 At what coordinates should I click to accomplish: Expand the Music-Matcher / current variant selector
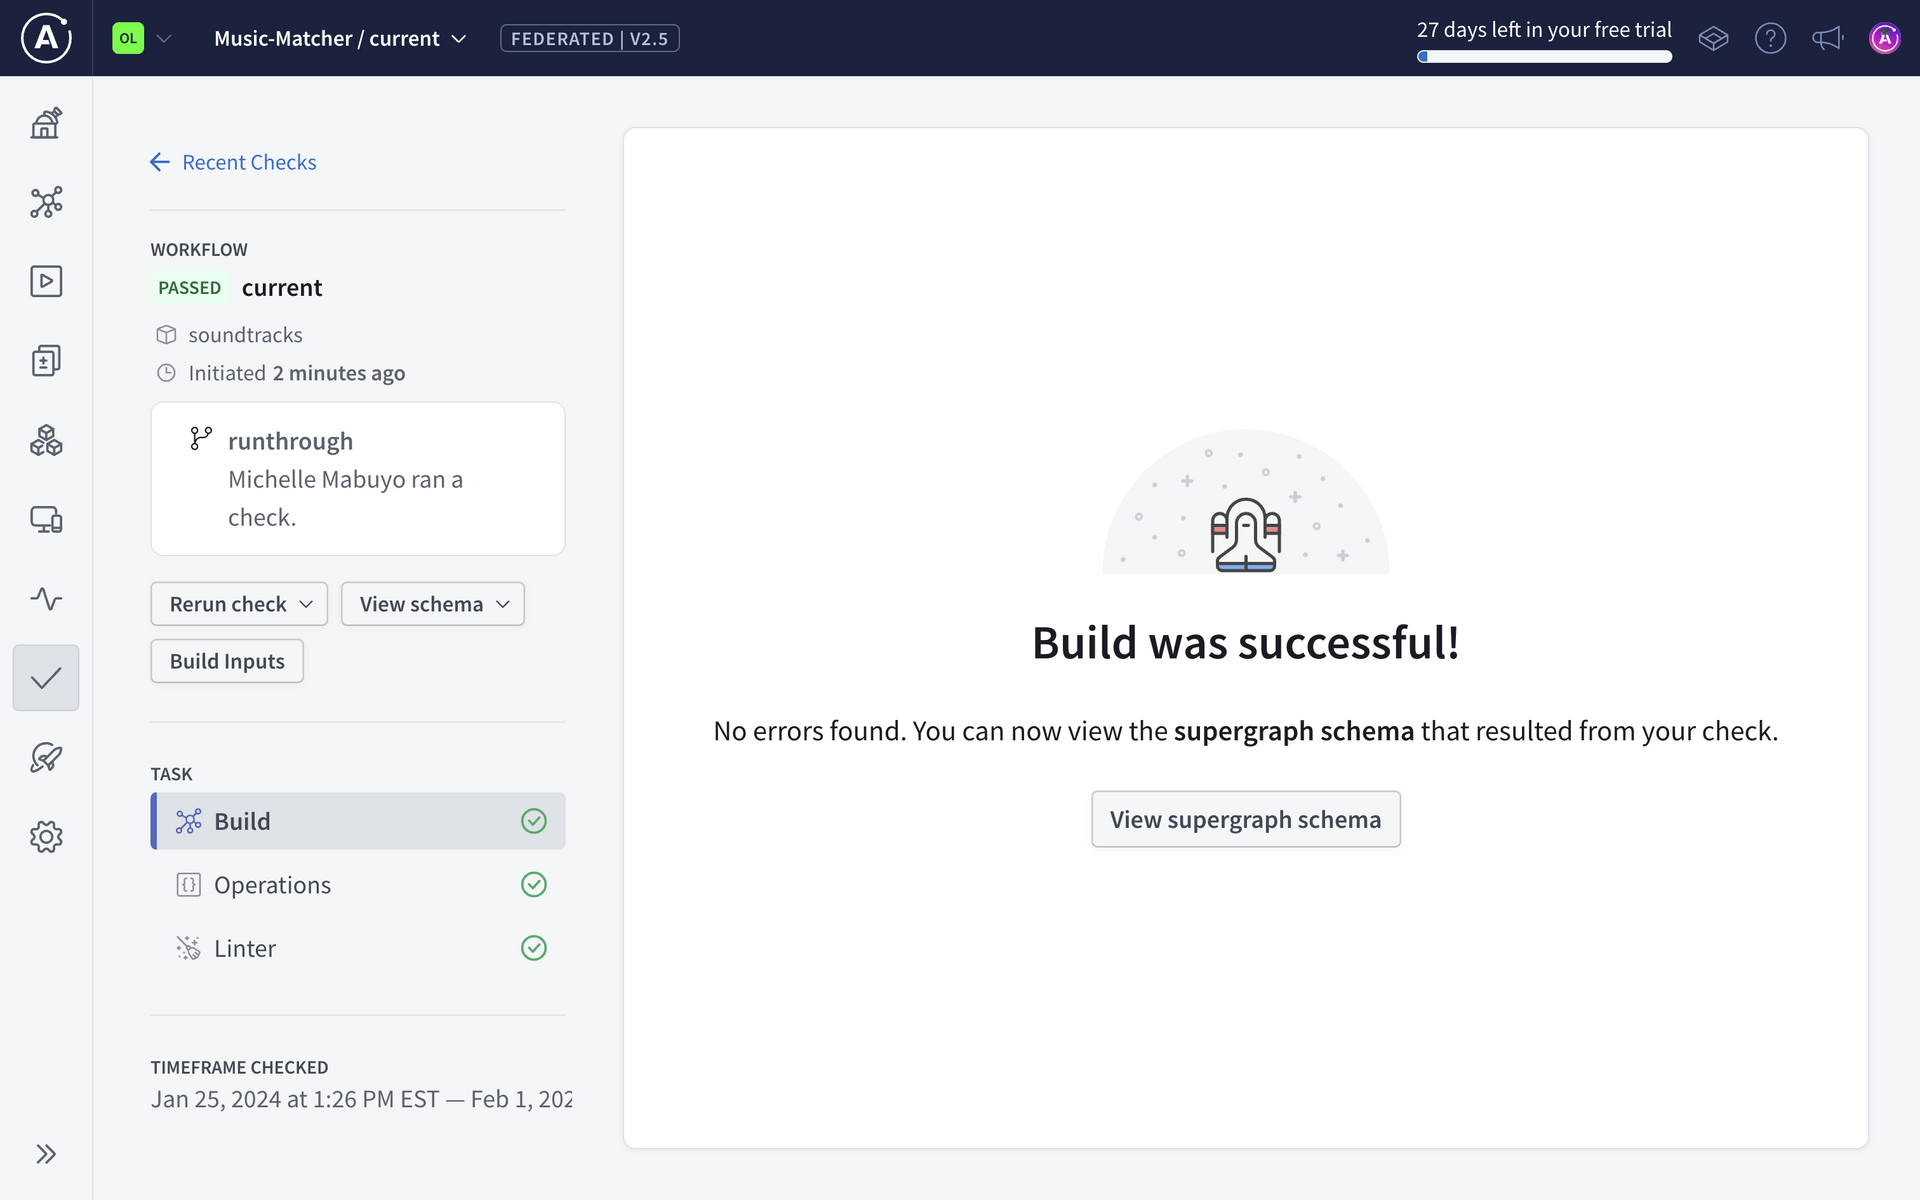click(340, 39)
